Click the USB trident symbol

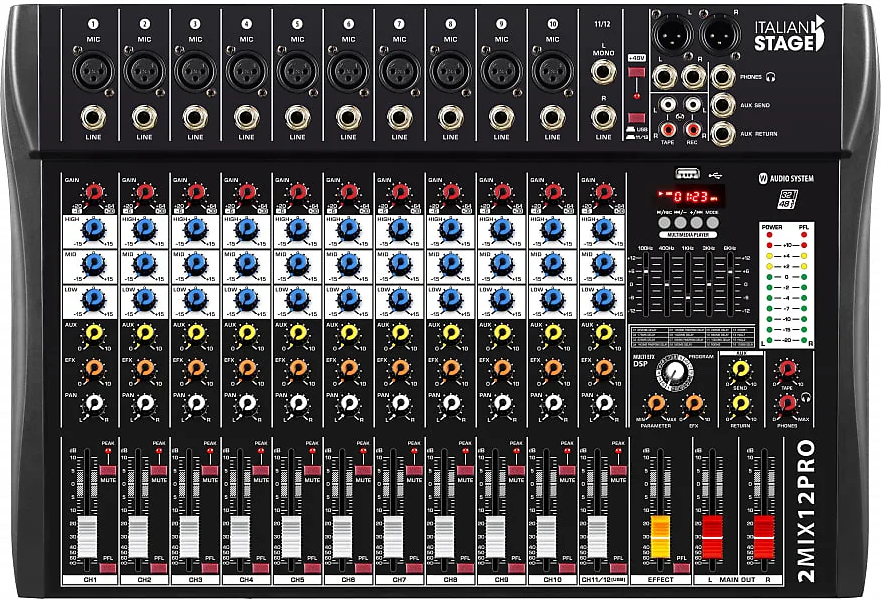pyautogui.click(x=716, y=176)
